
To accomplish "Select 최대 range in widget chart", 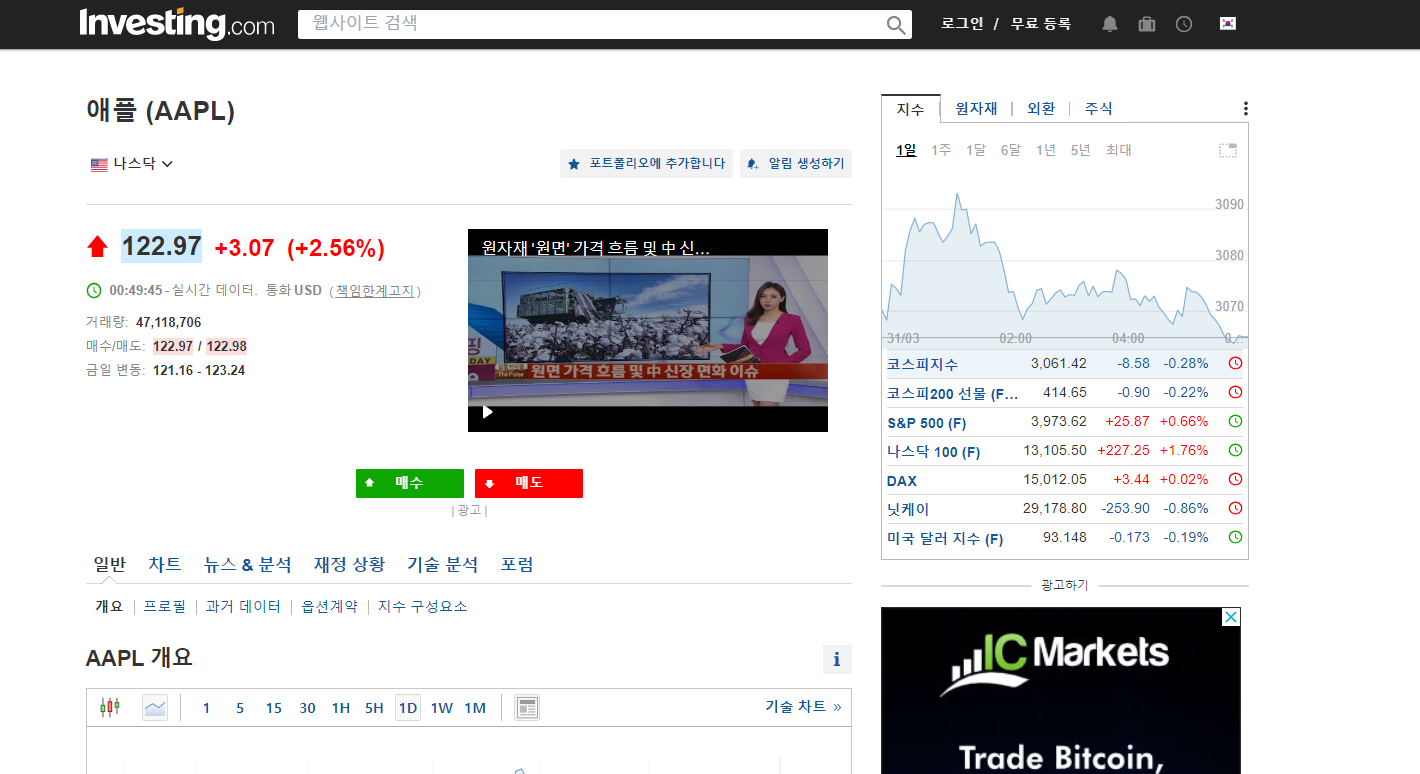I will 1118,150.
